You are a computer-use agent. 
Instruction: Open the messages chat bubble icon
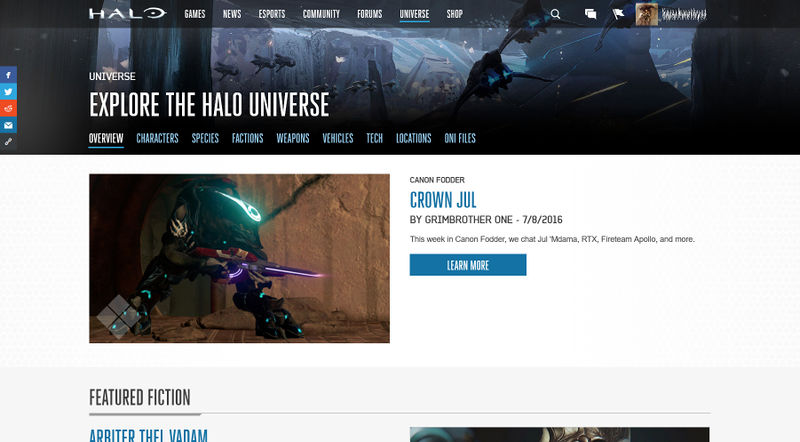pos(591,14)
